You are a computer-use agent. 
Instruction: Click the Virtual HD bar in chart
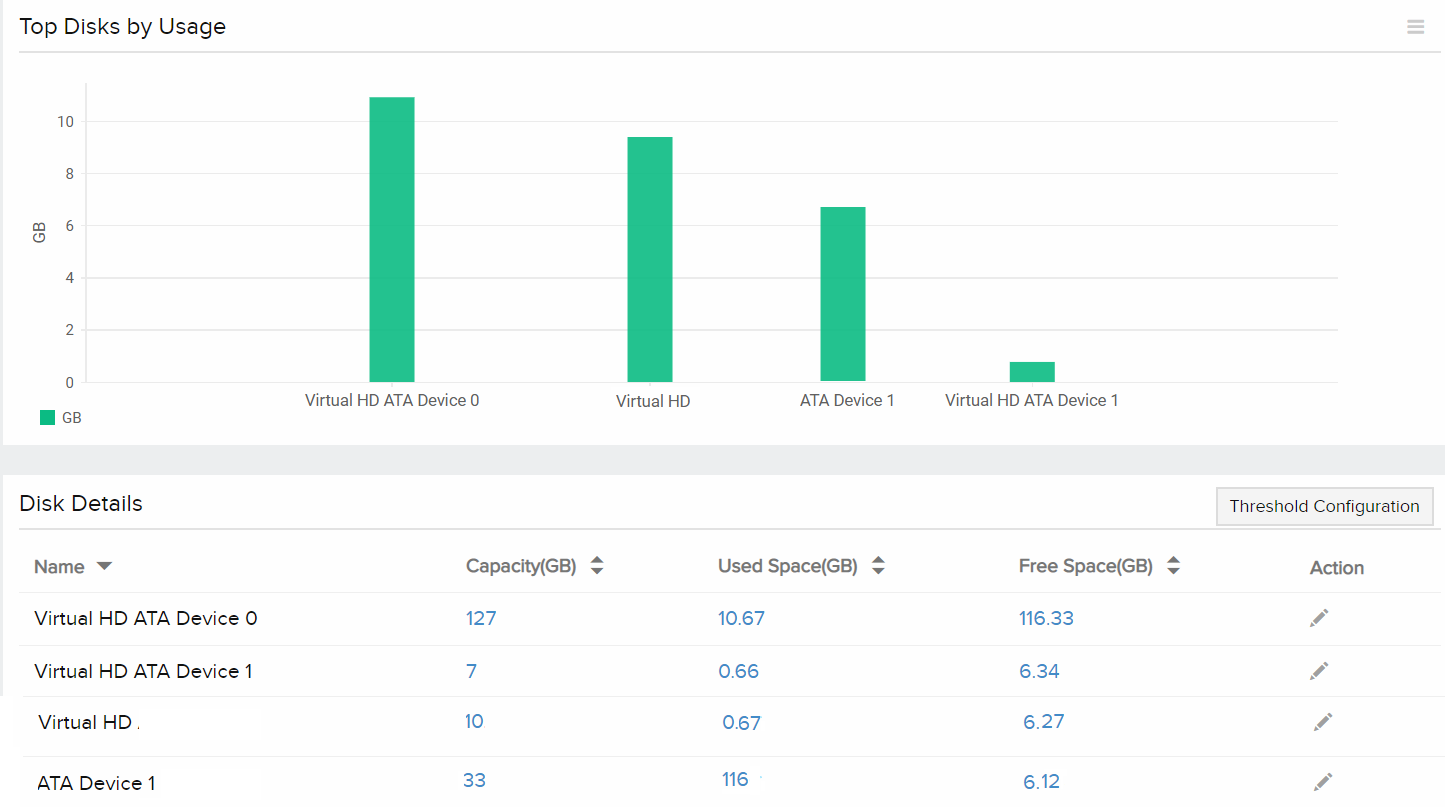point(650,260)
